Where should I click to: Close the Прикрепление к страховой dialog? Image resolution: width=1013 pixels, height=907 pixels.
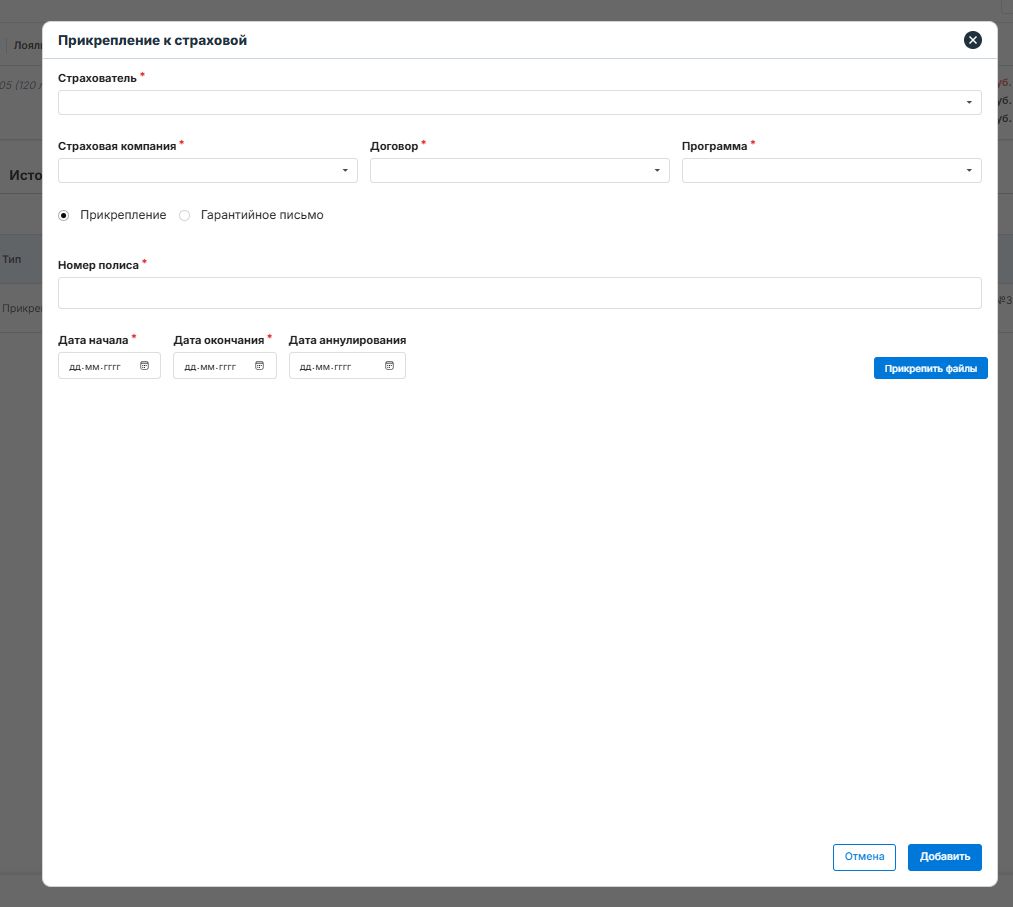pos(972,40)
